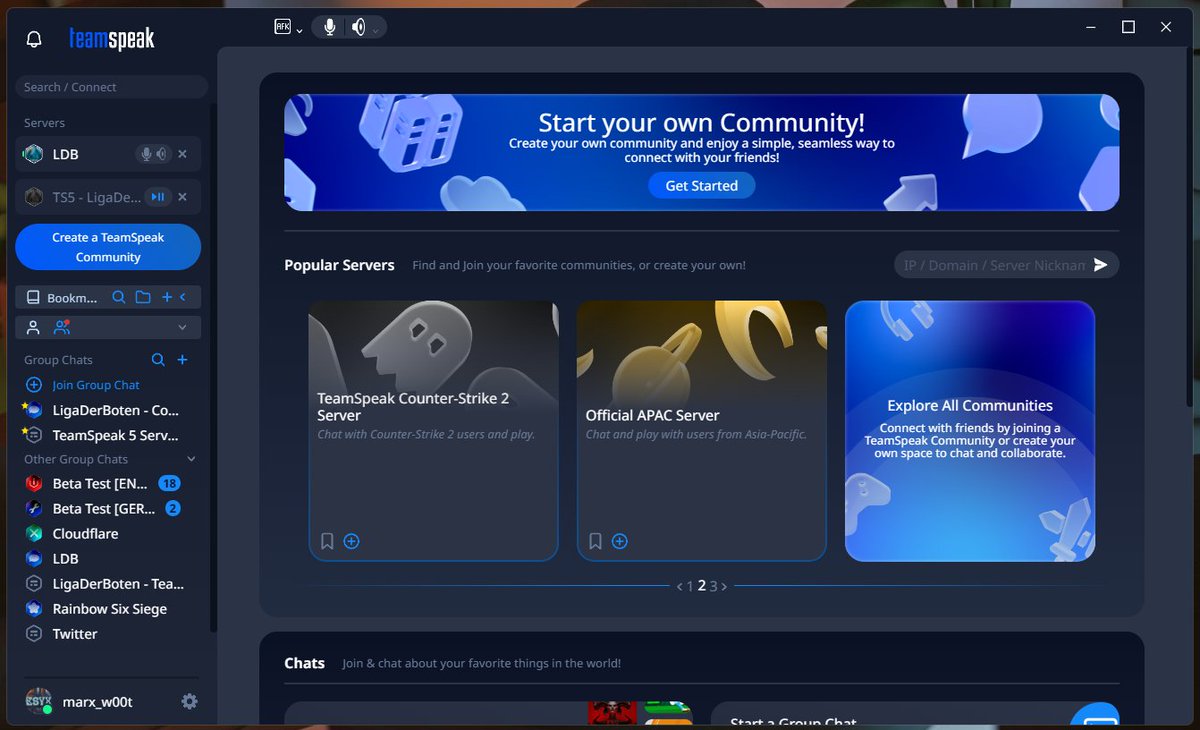Image resolution: width=1200 pixels, height=730 pixels.
Task: Select the single-person contacts icon
Action: 33,327
